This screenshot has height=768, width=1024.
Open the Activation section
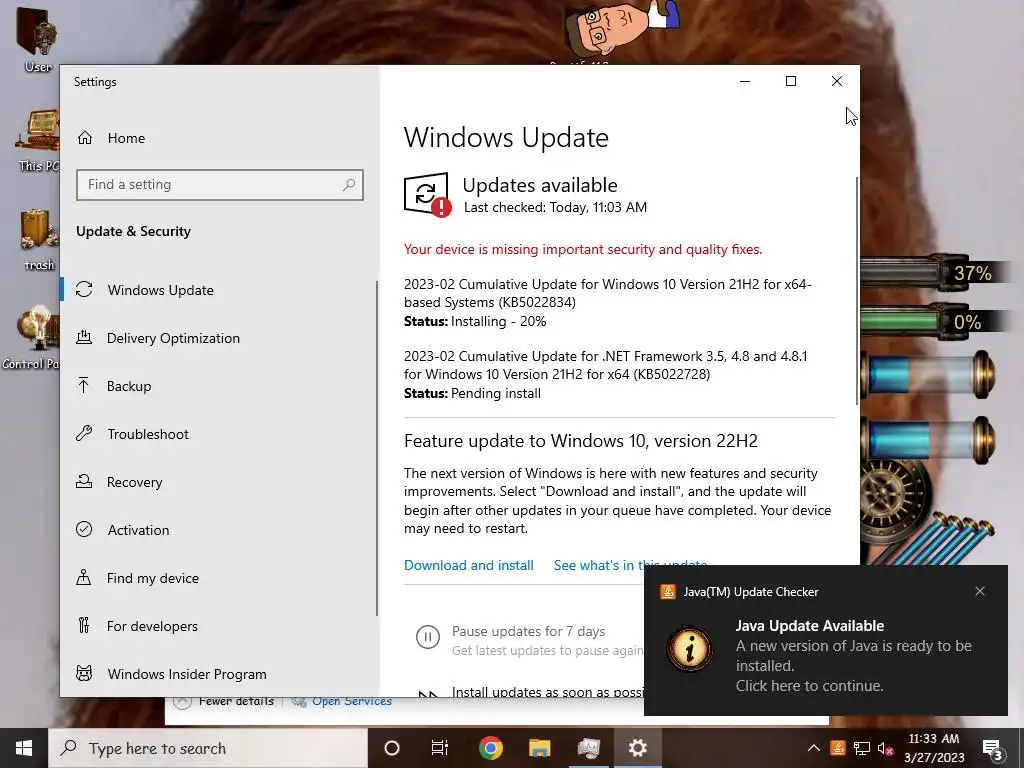(x=138, y=530)
